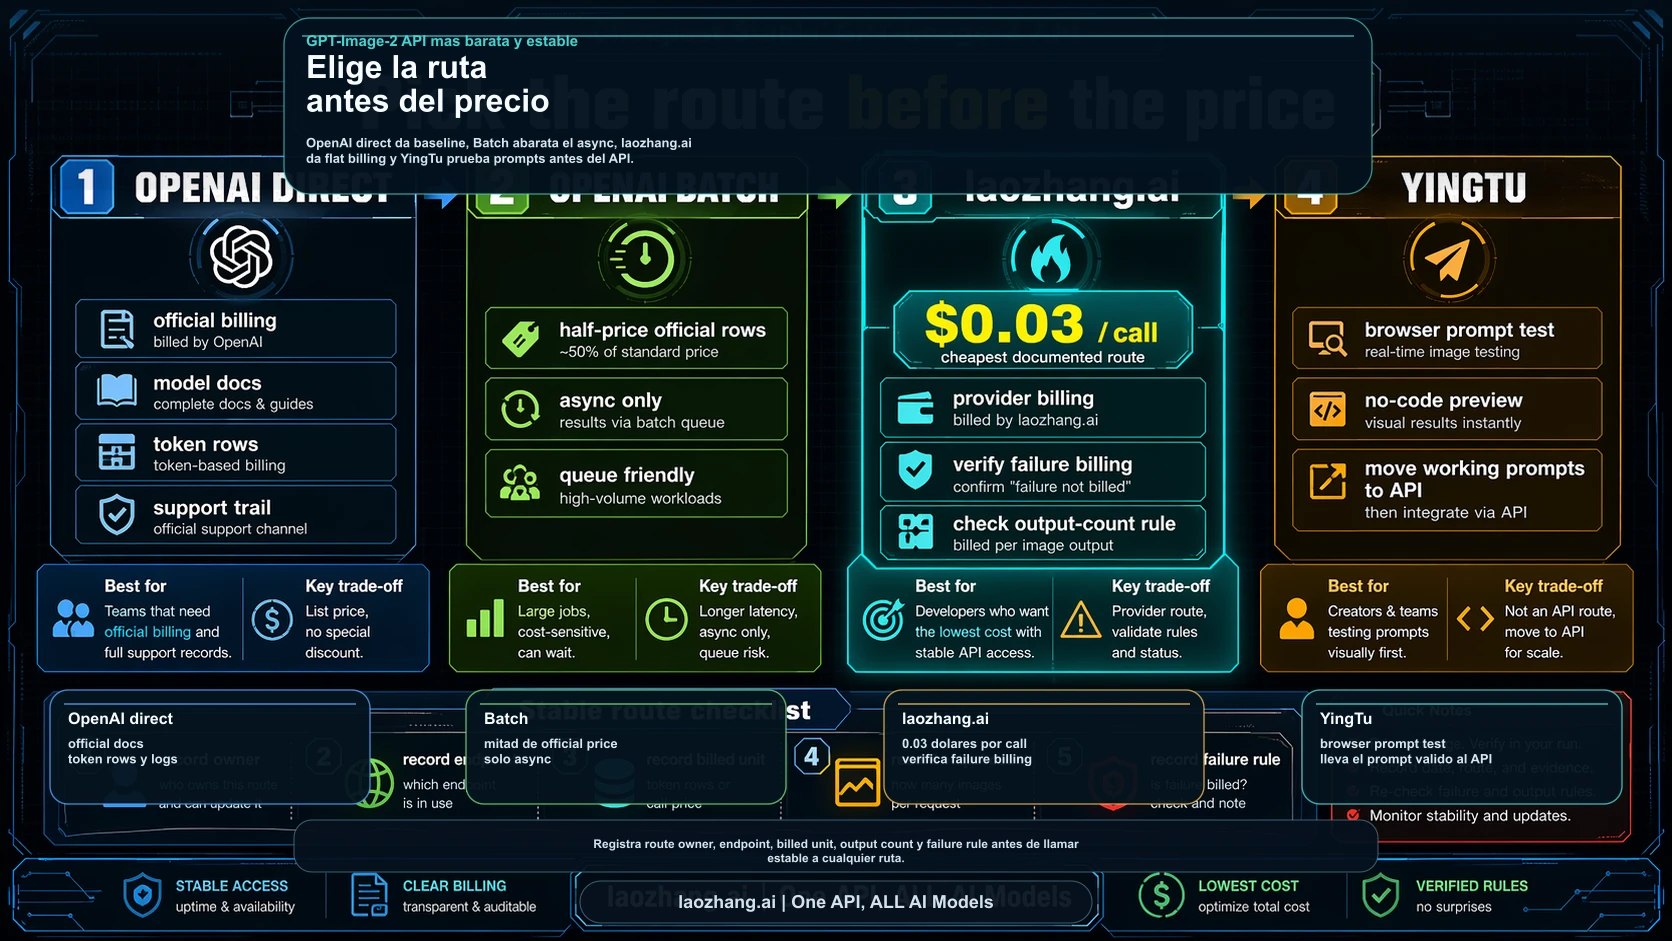Viewport: 1672px width, 941px height.
Task: Select the globe icon beside record endpoint
Action: pyautogui.click(x=378, y=783)
